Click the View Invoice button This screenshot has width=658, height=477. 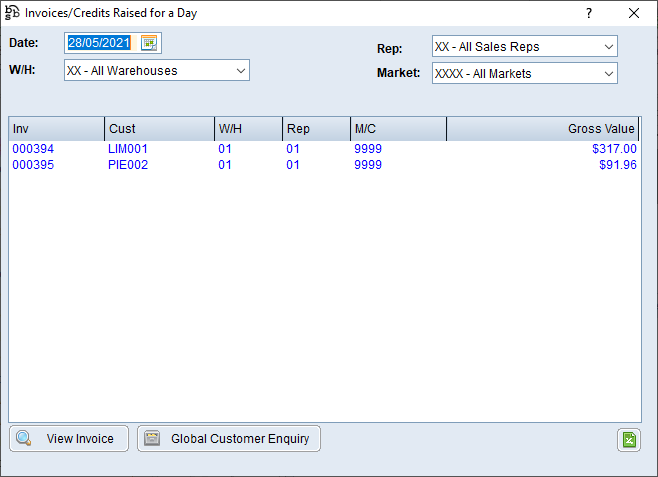[x=69, y=439]
